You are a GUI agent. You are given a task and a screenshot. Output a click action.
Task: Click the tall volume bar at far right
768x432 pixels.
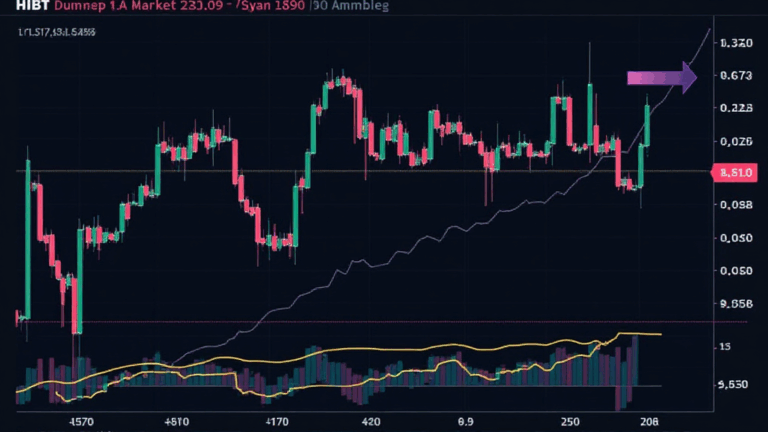point(634,372)
